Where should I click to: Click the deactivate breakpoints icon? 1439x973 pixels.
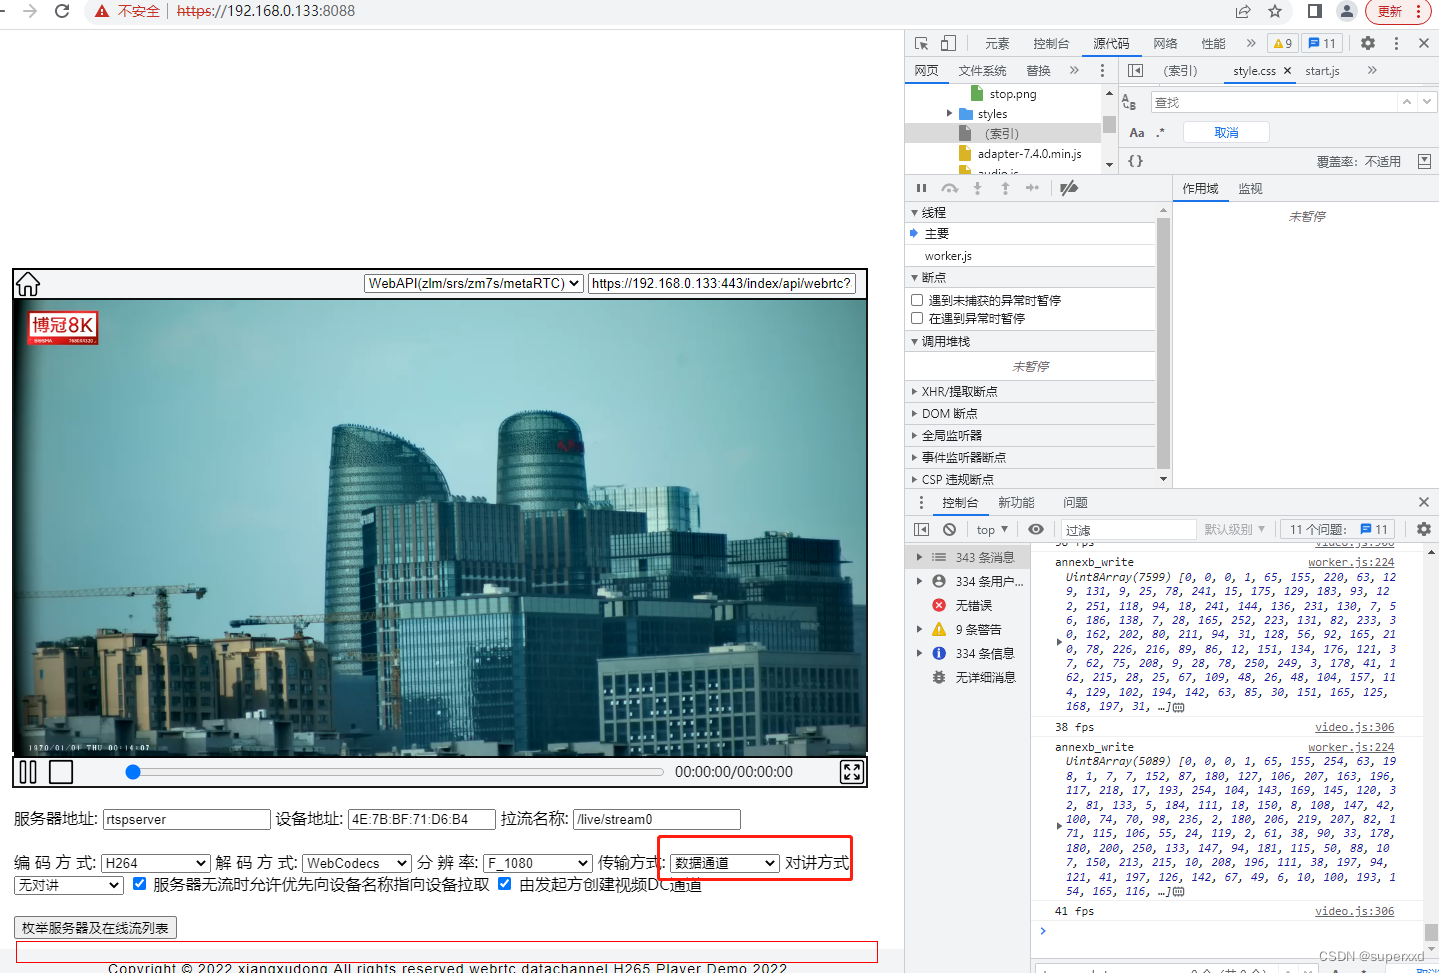point(1069,188)
